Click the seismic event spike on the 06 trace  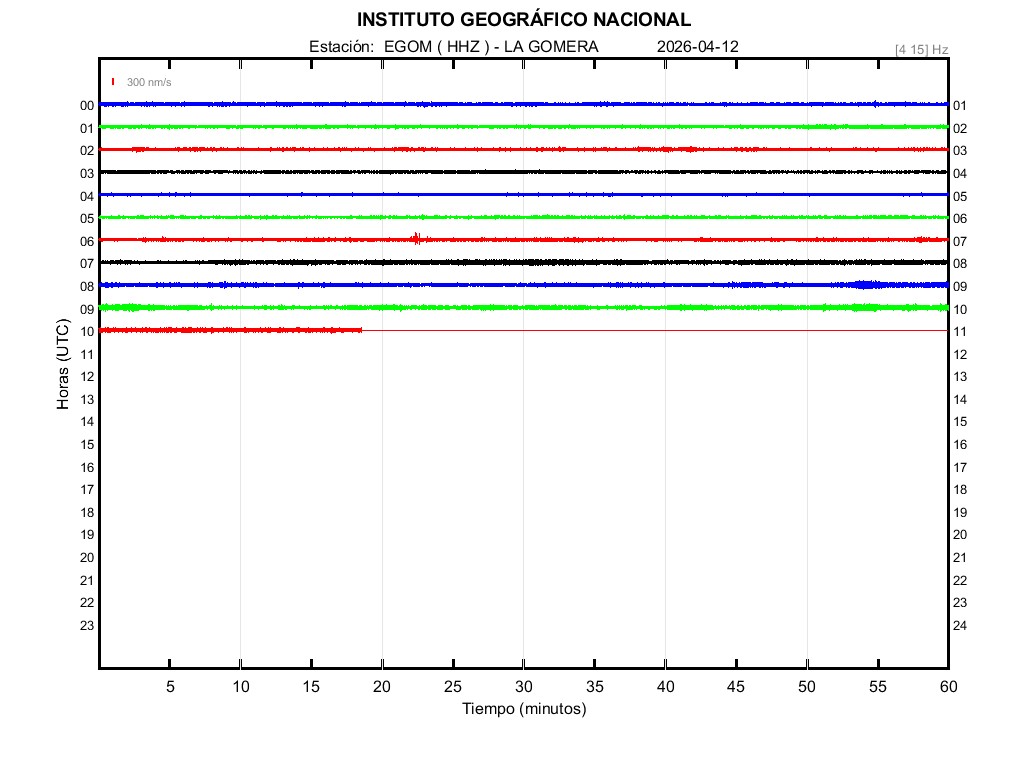pyautogui.click(x=417, y=238)
